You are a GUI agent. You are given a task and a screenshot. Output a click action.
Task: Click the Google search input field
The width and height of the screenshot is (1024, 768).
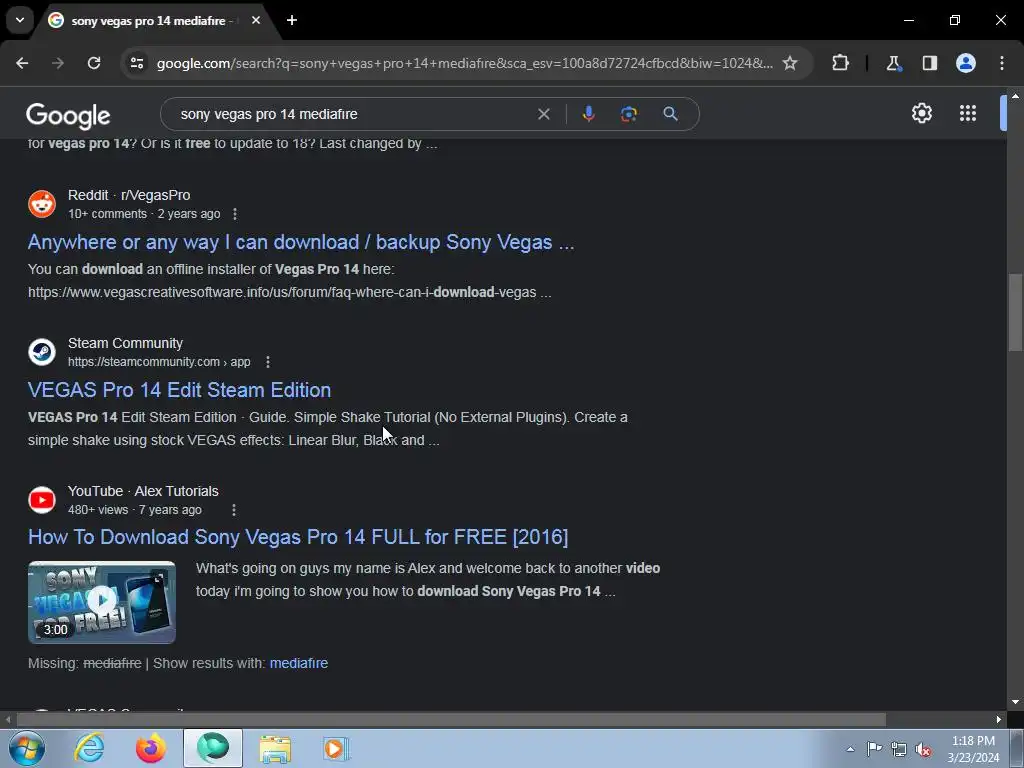[x=353, y=114]
